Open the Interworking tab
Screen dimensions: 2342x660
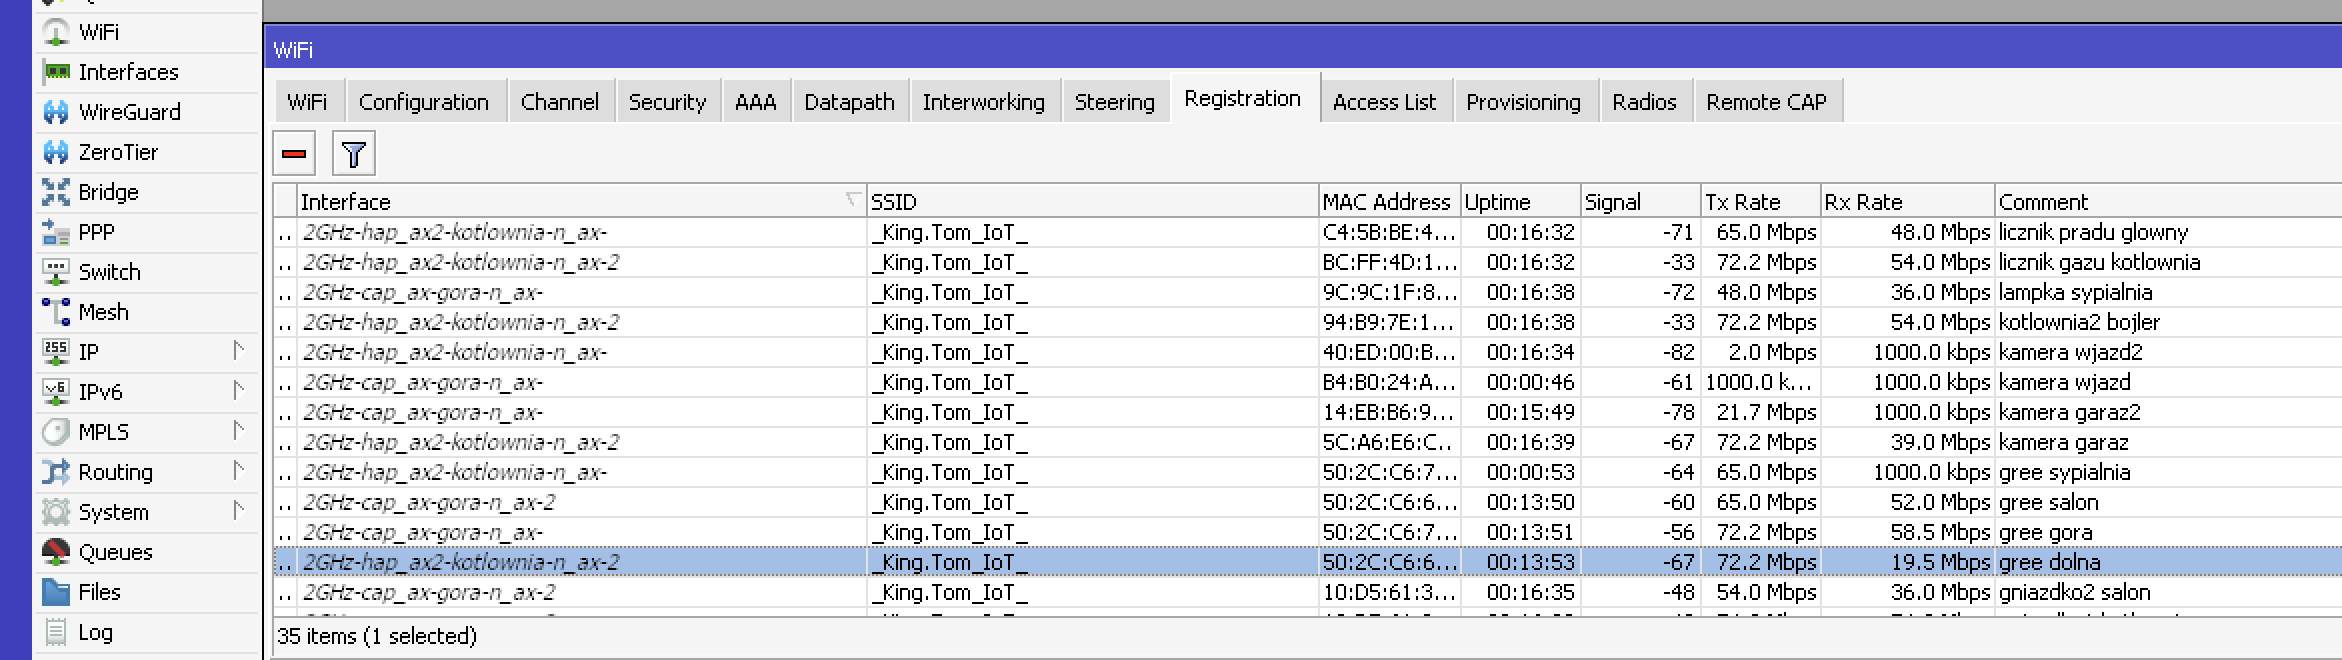pos(984,102)
